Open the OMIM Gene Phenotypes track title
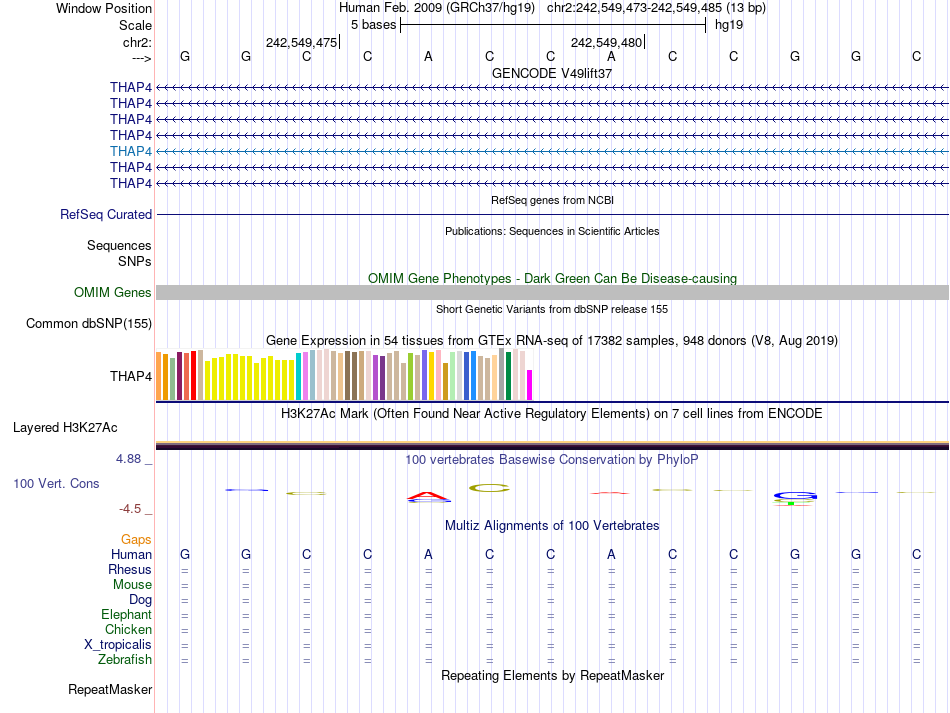Screen dimensions: 950x713 click(552, 279)
